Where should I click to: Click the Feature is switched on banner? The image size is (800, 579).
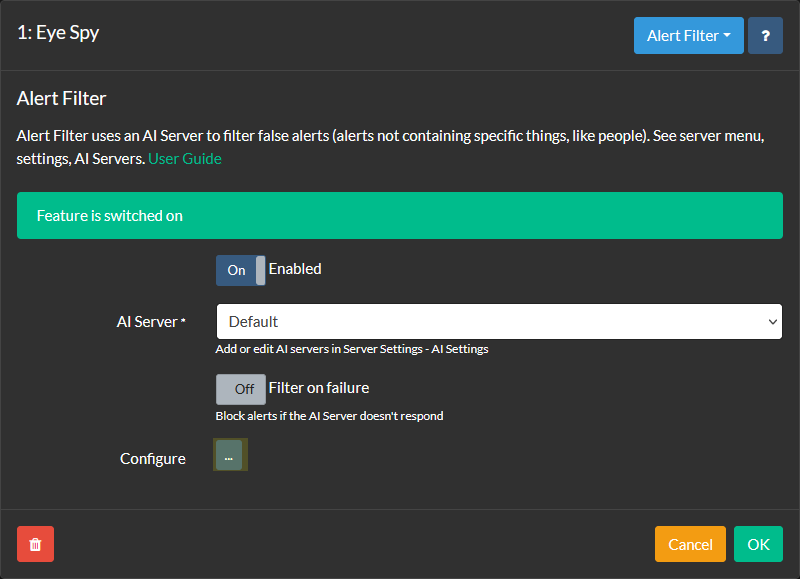(399, 215)
